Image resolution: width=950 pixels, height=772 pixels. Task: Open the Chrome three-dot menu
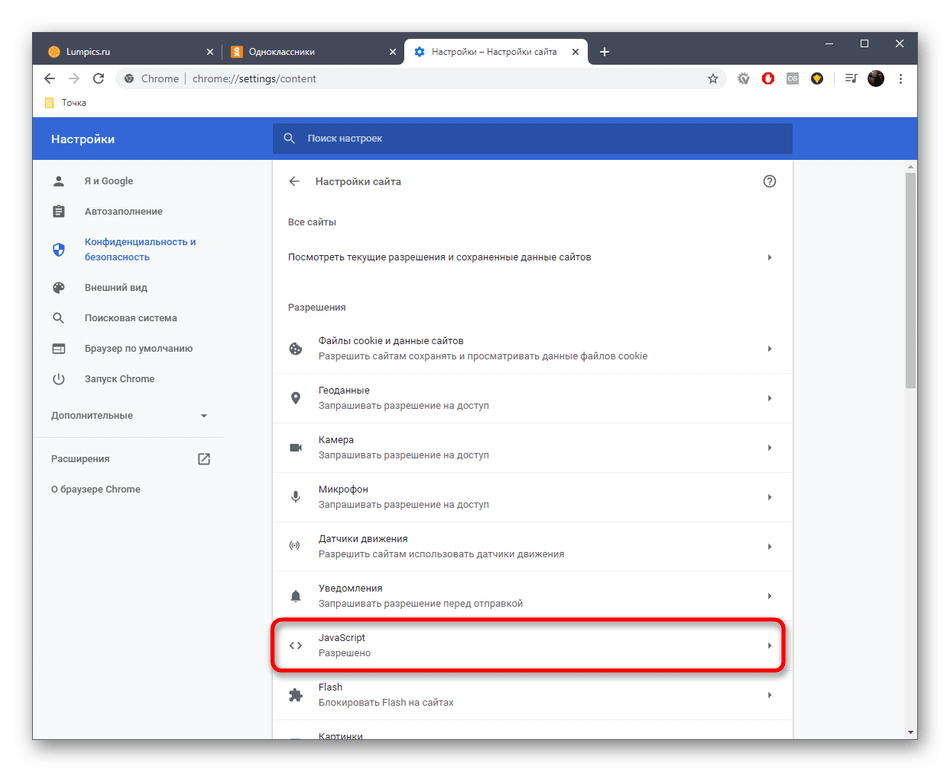[901, 79]
